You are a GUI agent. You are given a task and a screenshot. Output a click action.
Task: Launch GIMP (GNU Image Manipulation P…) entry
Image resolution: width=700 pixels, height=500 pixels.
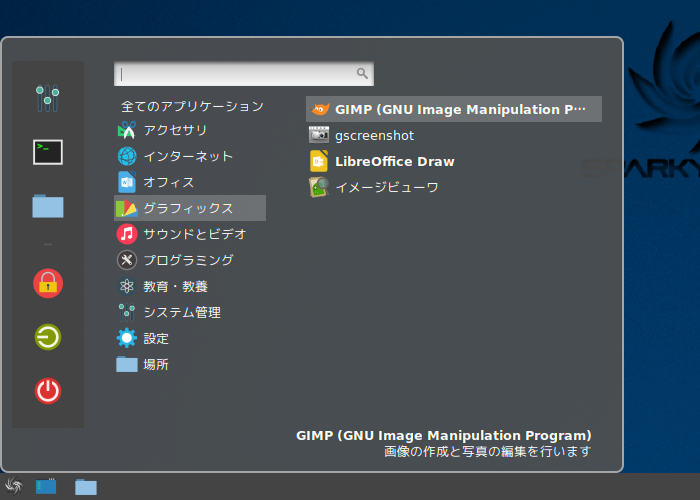click(454, 109)
